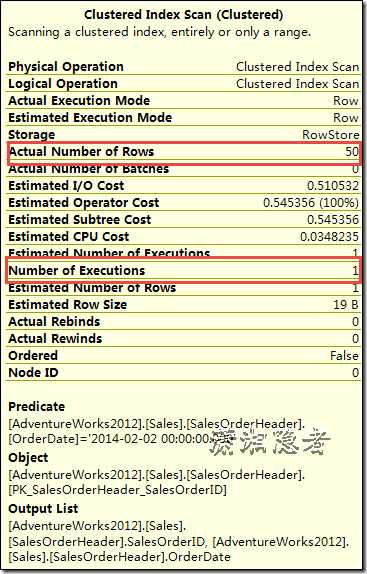Screen dimensions: 367x574
Task: Select the Output List heading
Action: click(x=43, y=509)
